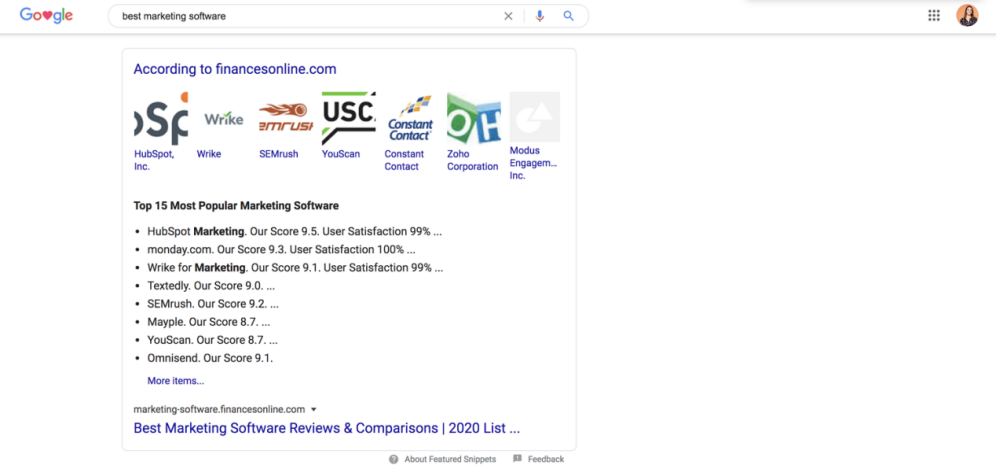Click the magnifying glass search icon
996x476 pixels.
pyautogui.click(x=569, y=16)
